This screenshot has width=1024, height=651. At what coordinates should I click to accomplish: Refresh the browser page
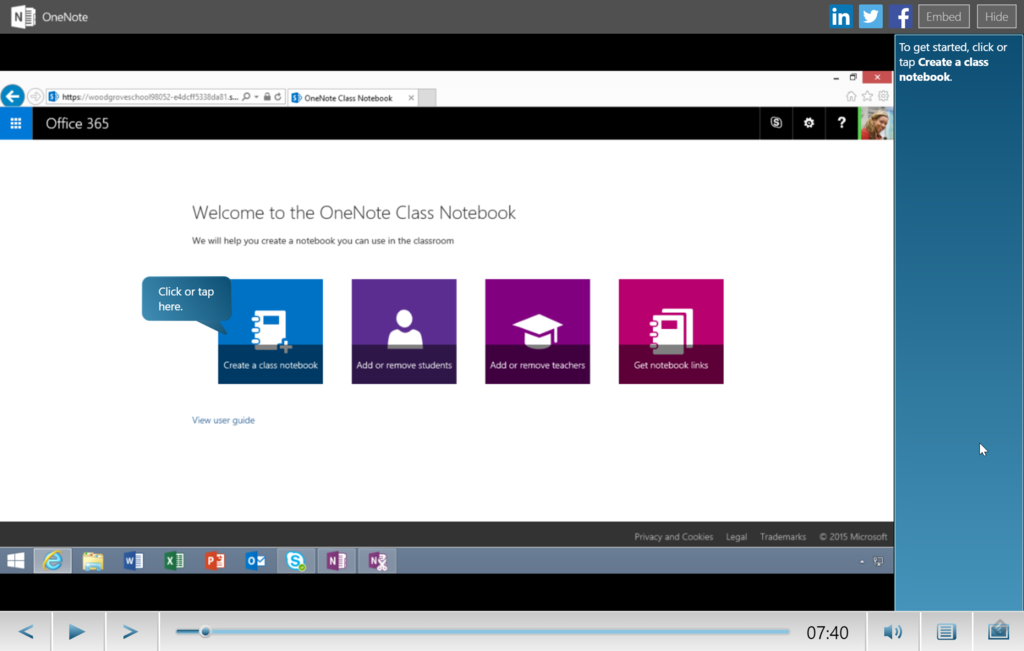tap(278, 97)
